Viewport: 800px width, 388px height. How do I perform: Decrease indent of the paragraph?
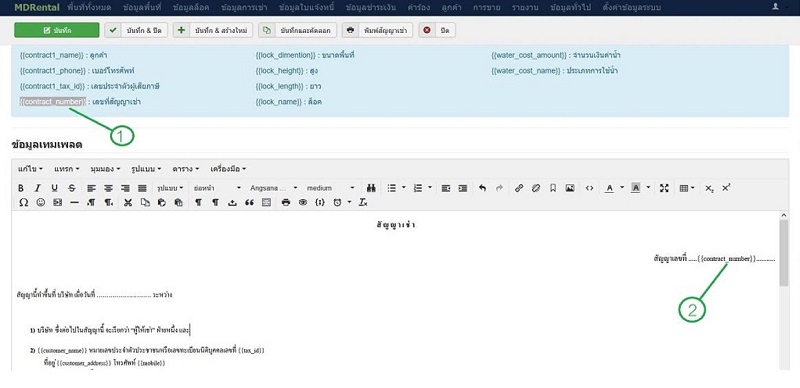tap(445, 188)
